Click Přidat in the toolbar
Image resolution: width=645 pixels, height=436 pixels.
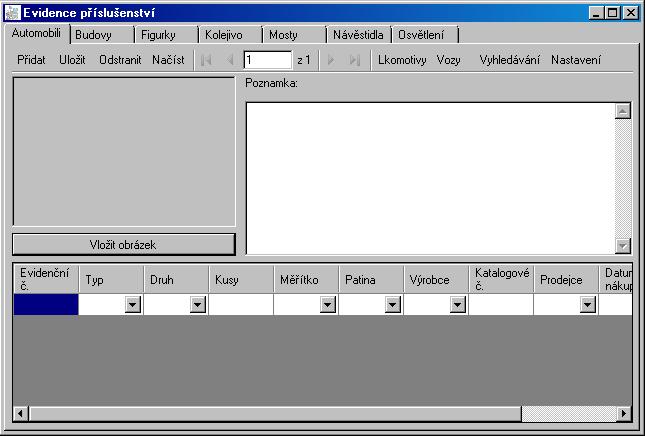tap(31, 60)
